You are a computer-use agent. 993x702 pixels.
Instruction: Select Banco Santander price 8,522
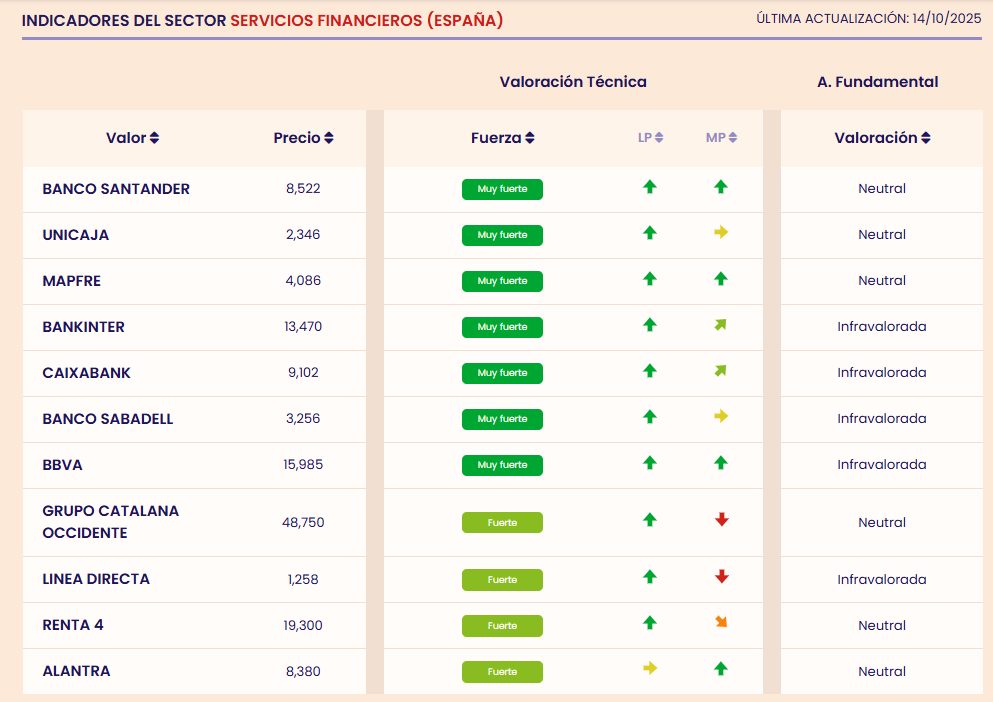303,189
